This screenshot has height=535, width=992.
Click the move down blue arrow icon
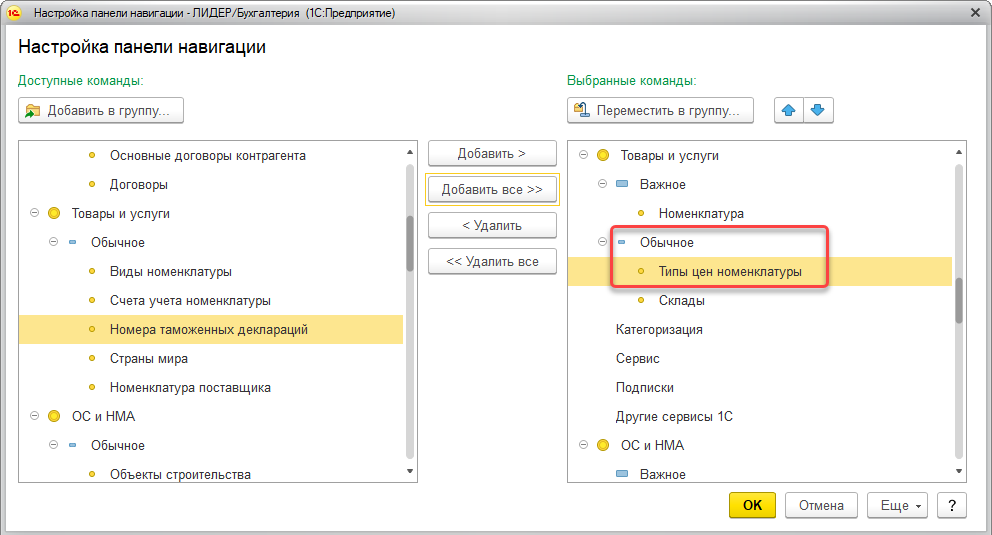818,110
